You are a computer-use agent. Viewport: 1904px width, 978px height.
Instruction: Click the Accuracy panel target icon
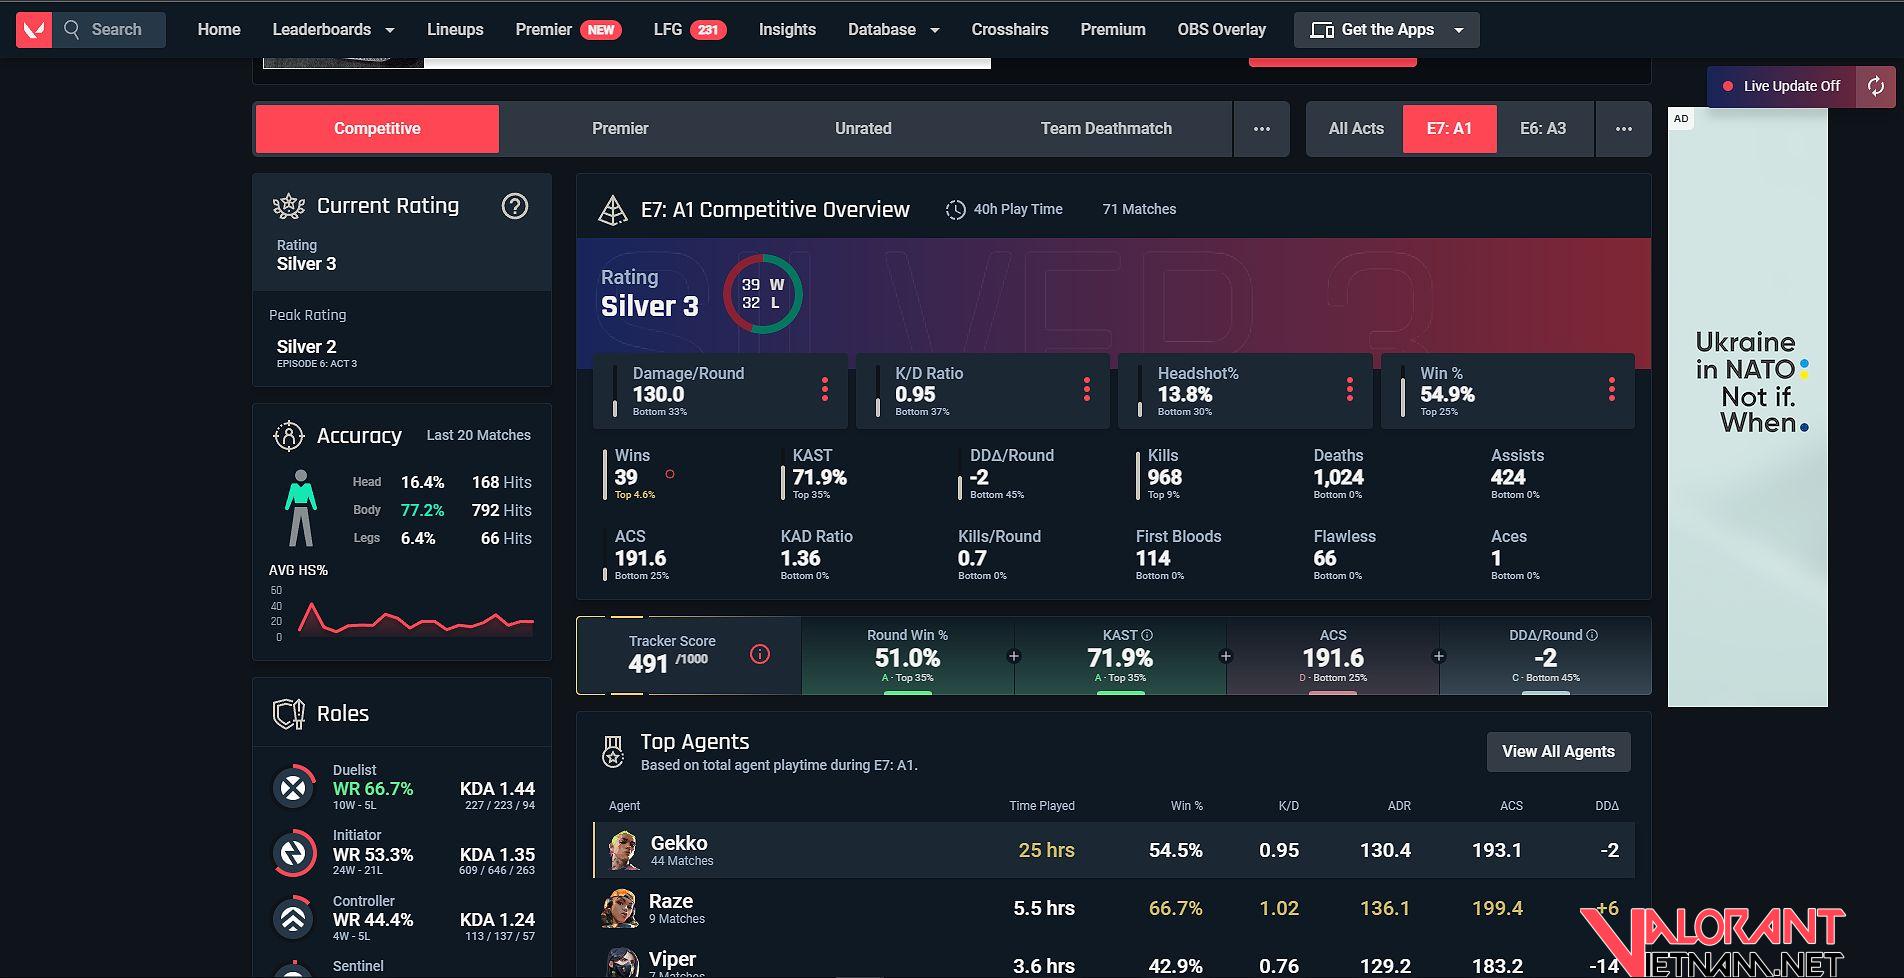(288, 436)
